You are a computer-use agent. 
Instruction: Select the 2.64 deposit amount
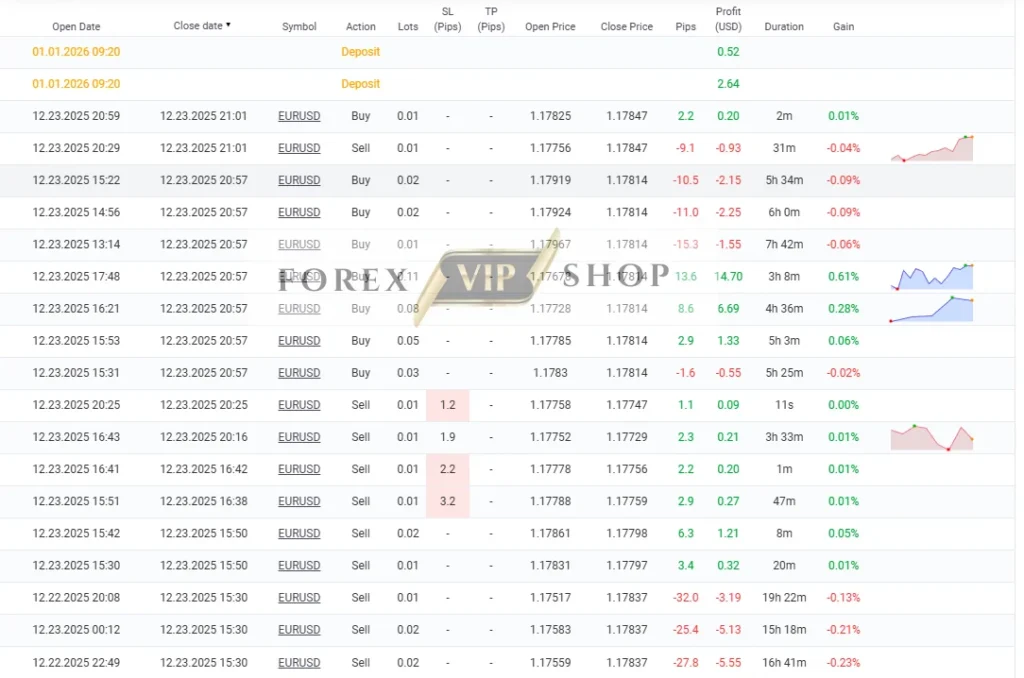728,84
